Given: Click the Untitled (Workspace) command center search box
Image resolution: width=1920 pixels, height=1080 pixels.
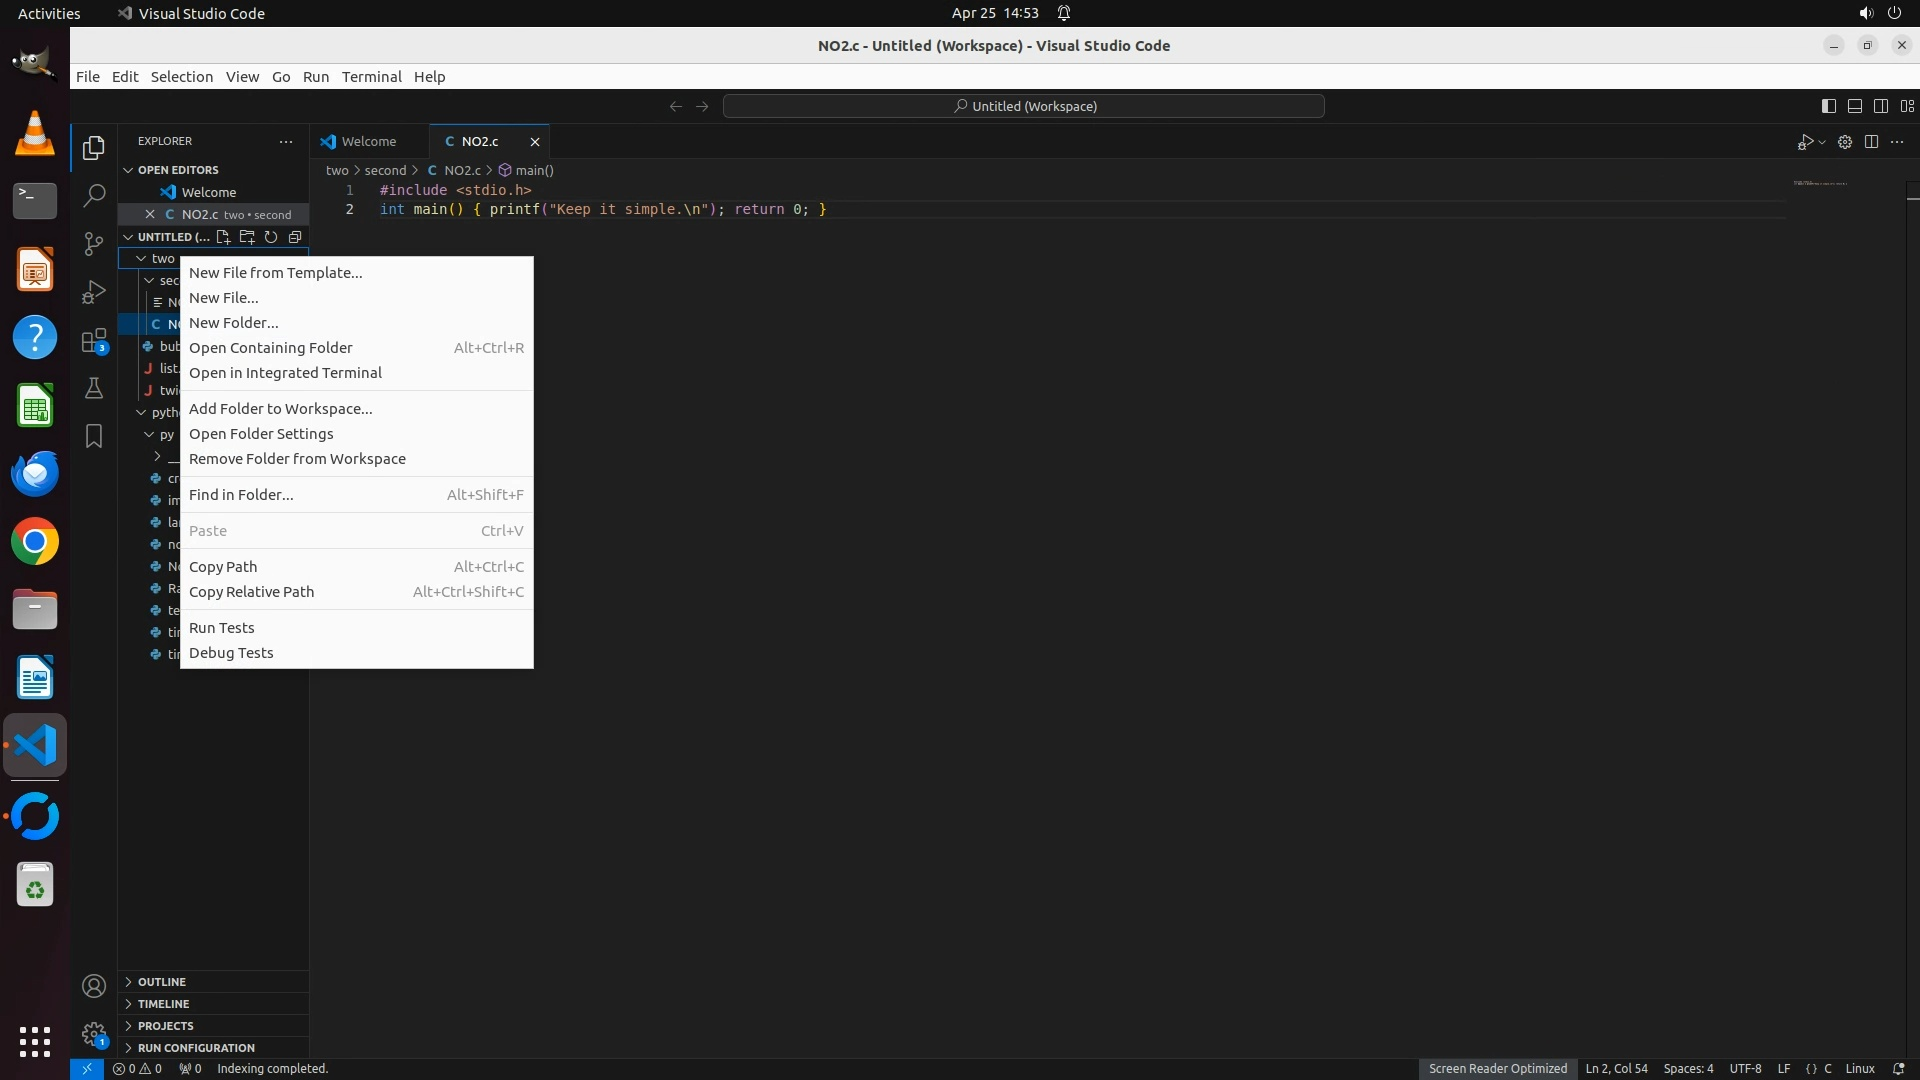Looking at the screenshot, I should [x=1024, y=106].
